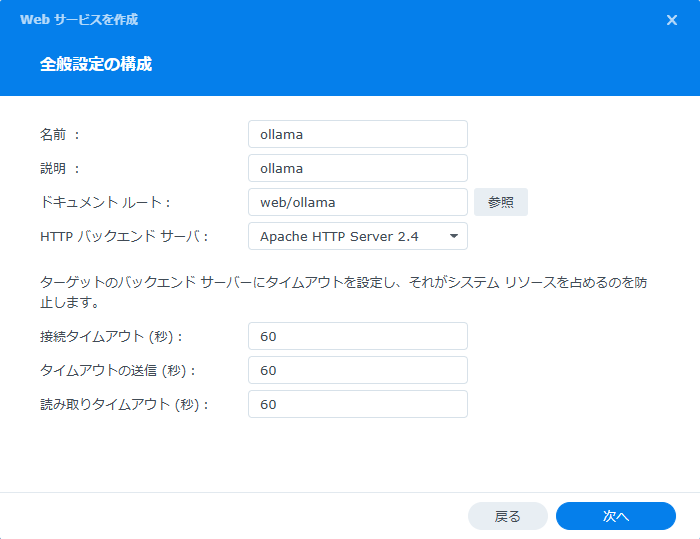Select the ドキュメント ルート field with web/ollama
Screen dimensions: 700x539
(358, 202)
